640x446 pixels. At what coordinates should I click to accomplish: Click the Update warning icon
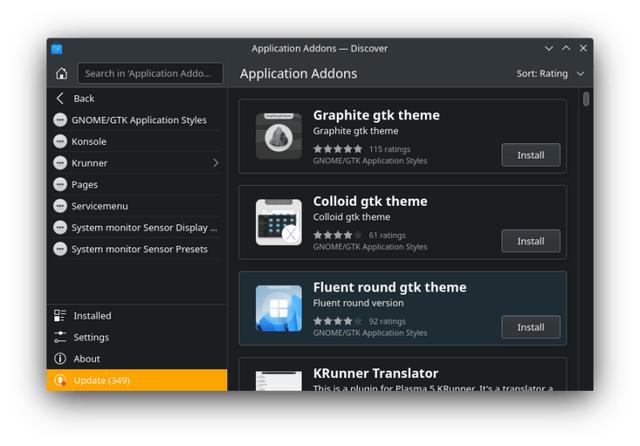(x=60, y=380)
